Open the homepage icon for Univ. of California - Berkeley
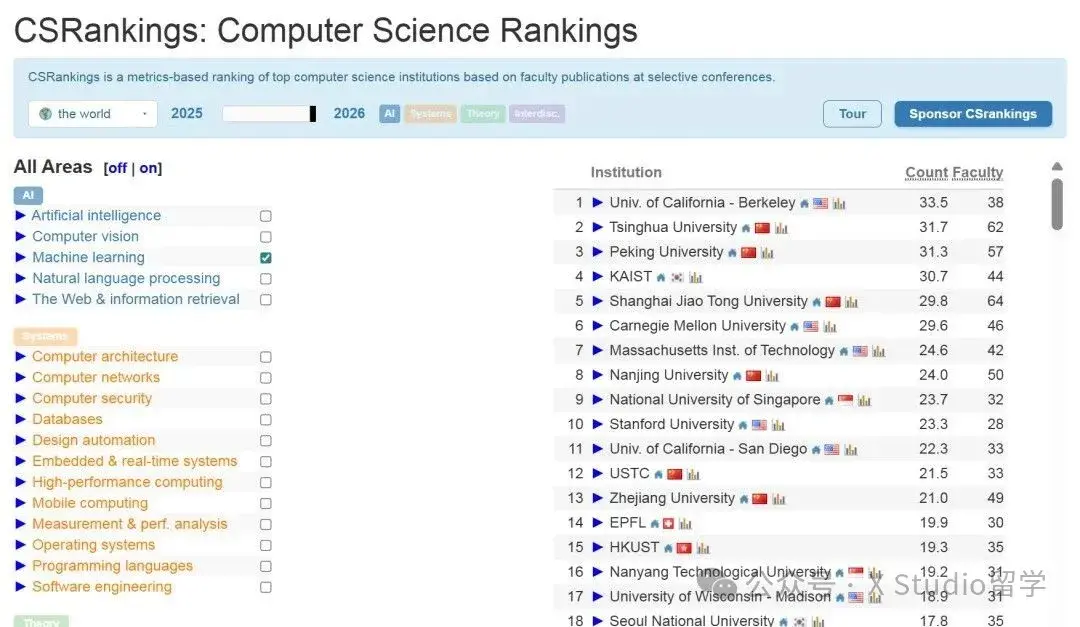Image resolution: width=1080 pixels, height=627 pixels. click(804, 204)
